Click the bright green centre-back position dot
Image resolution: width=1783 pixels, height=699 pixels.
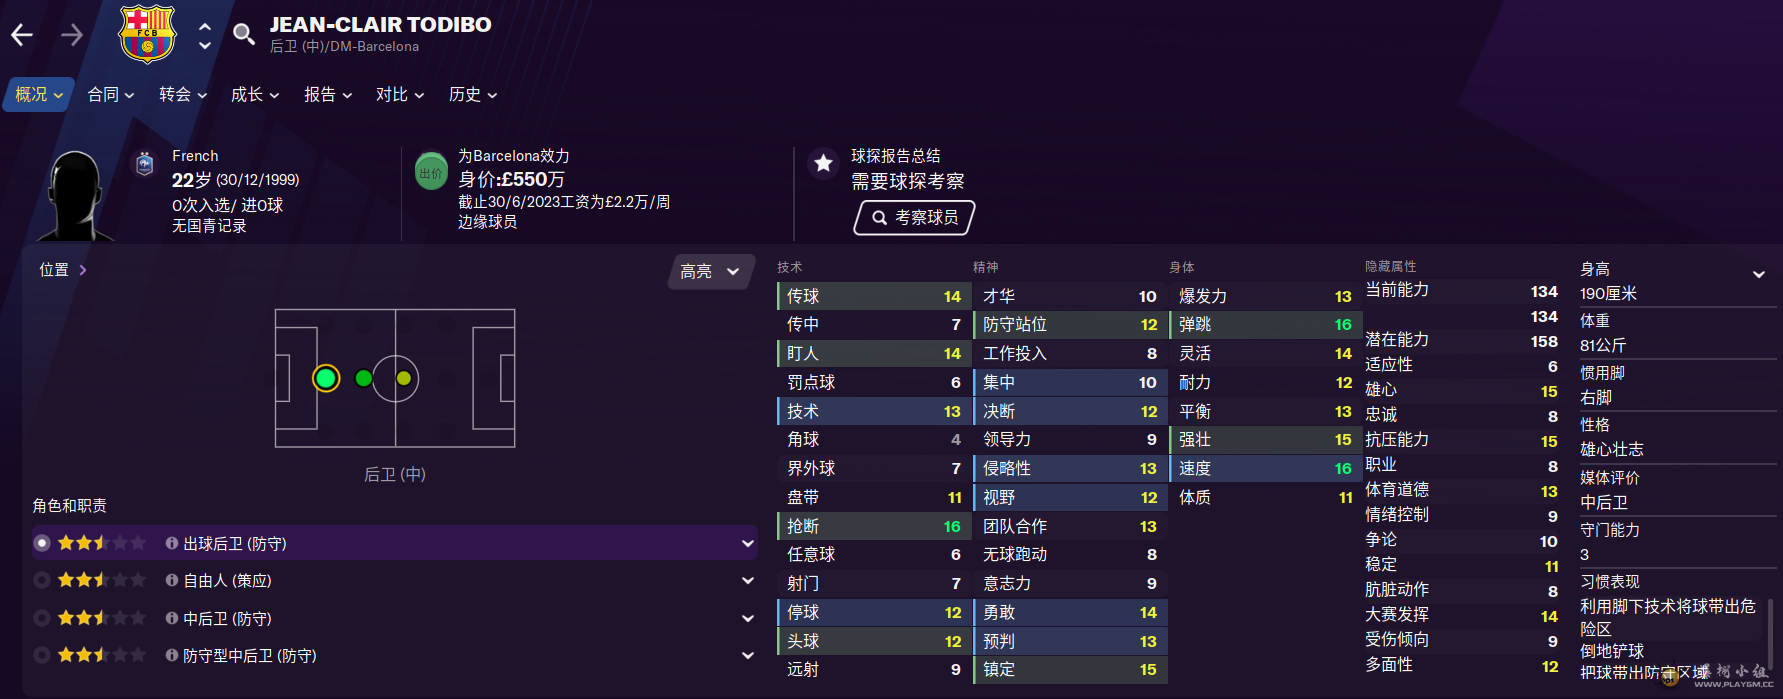tap(326, 378)
